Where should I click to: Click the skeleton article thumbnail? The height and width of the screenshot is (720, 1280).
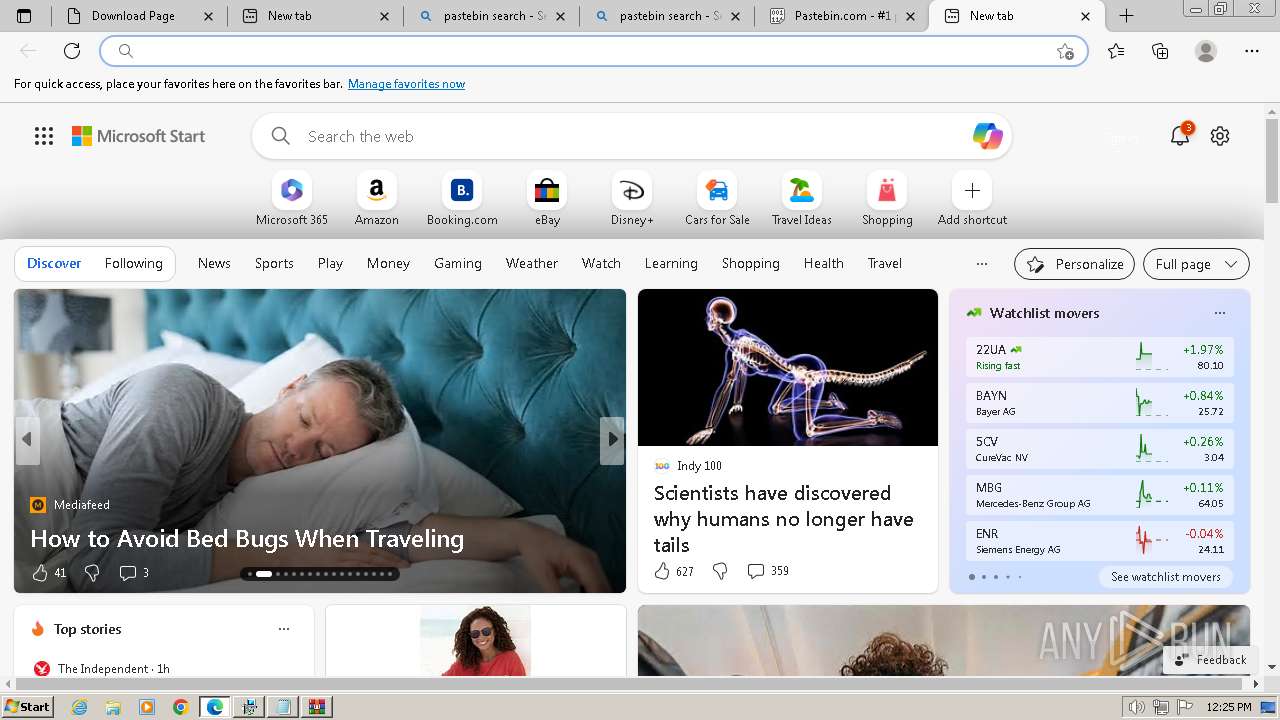pyautogui.click(x=788, y=367)
